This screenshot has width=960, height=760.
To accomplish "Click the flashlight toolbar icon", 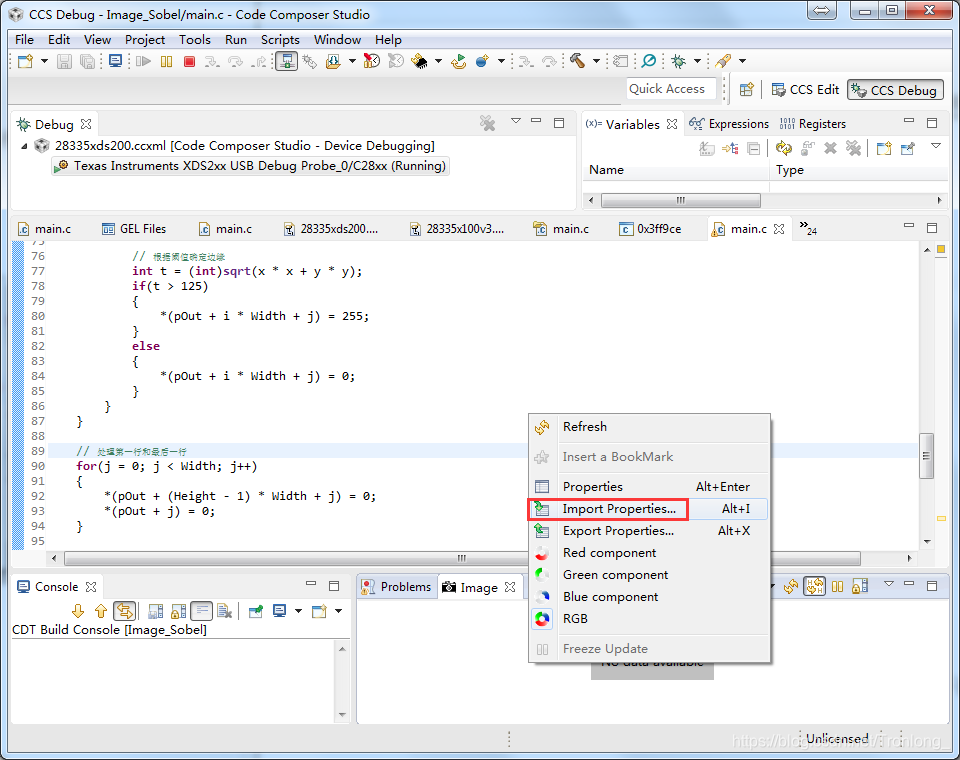I will click(x=723, y=61).
